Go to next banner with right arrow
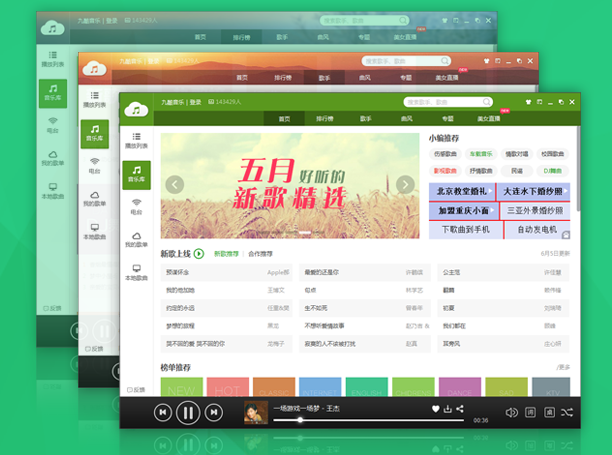The image size is (612, 455). (x=405, y=184)
